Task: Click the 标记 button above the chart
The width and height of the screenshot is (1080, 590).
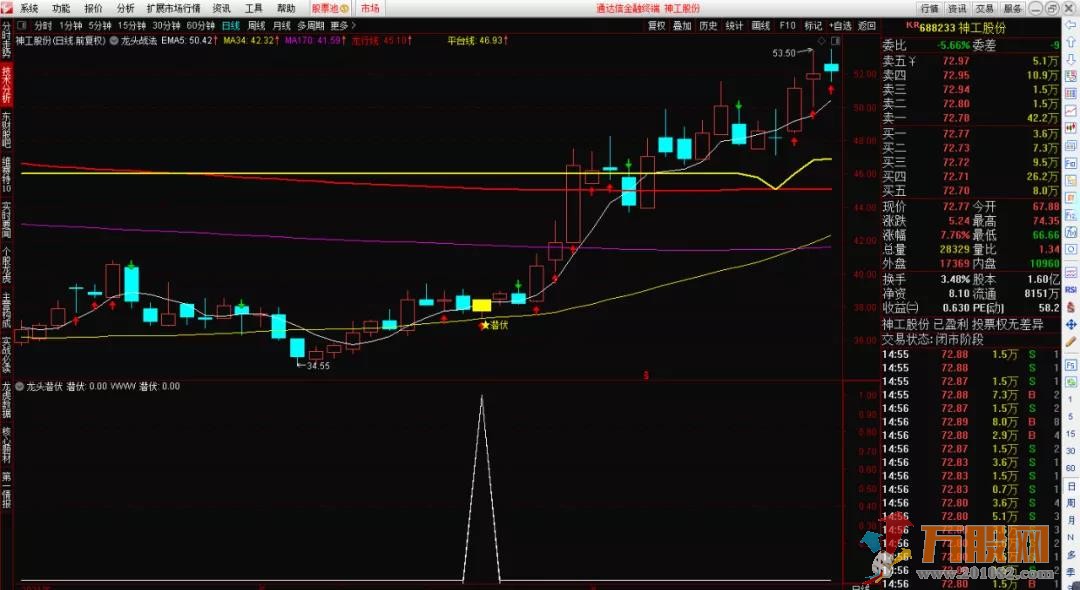Action: (x=813, y=25)
